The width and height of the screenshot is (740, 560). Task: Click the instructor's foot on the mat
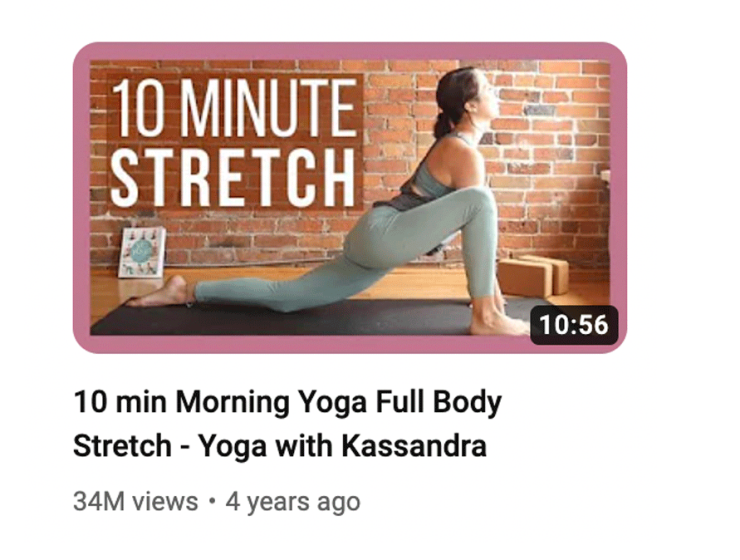(x=158, y=293)
